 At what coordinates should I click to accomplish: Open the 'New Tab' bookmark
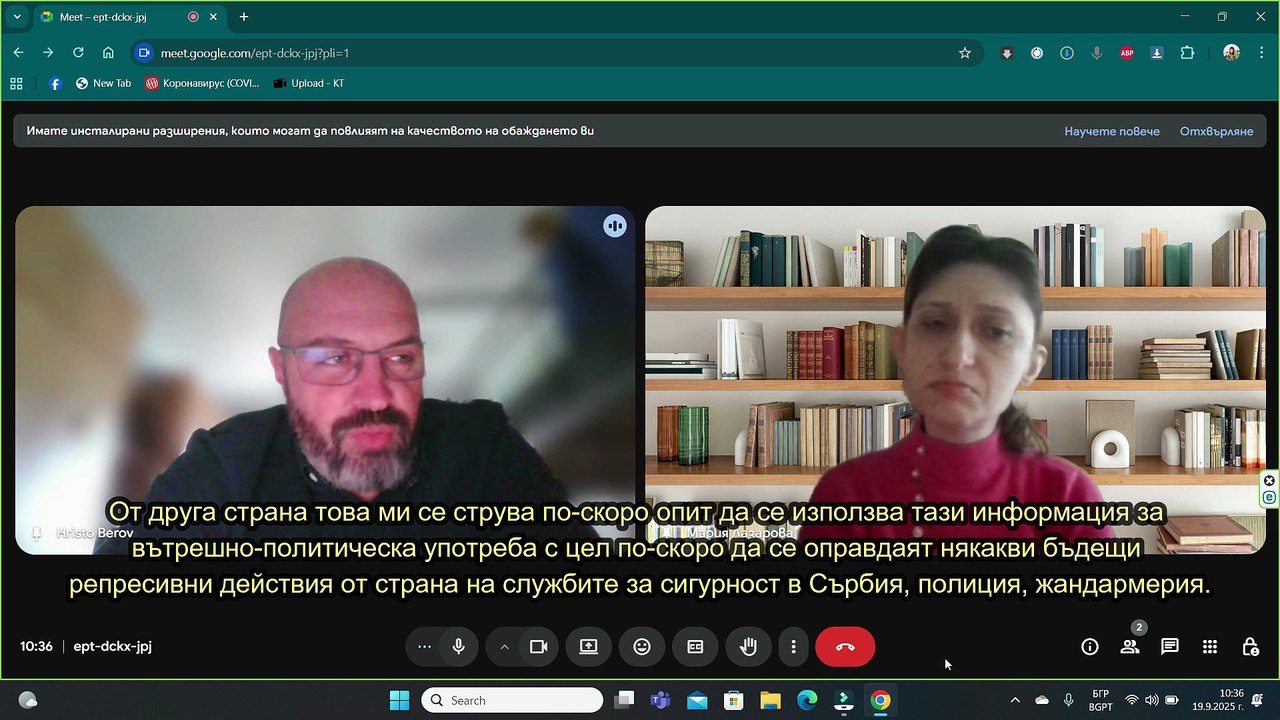pyautogui.click(x=104, y=83)
